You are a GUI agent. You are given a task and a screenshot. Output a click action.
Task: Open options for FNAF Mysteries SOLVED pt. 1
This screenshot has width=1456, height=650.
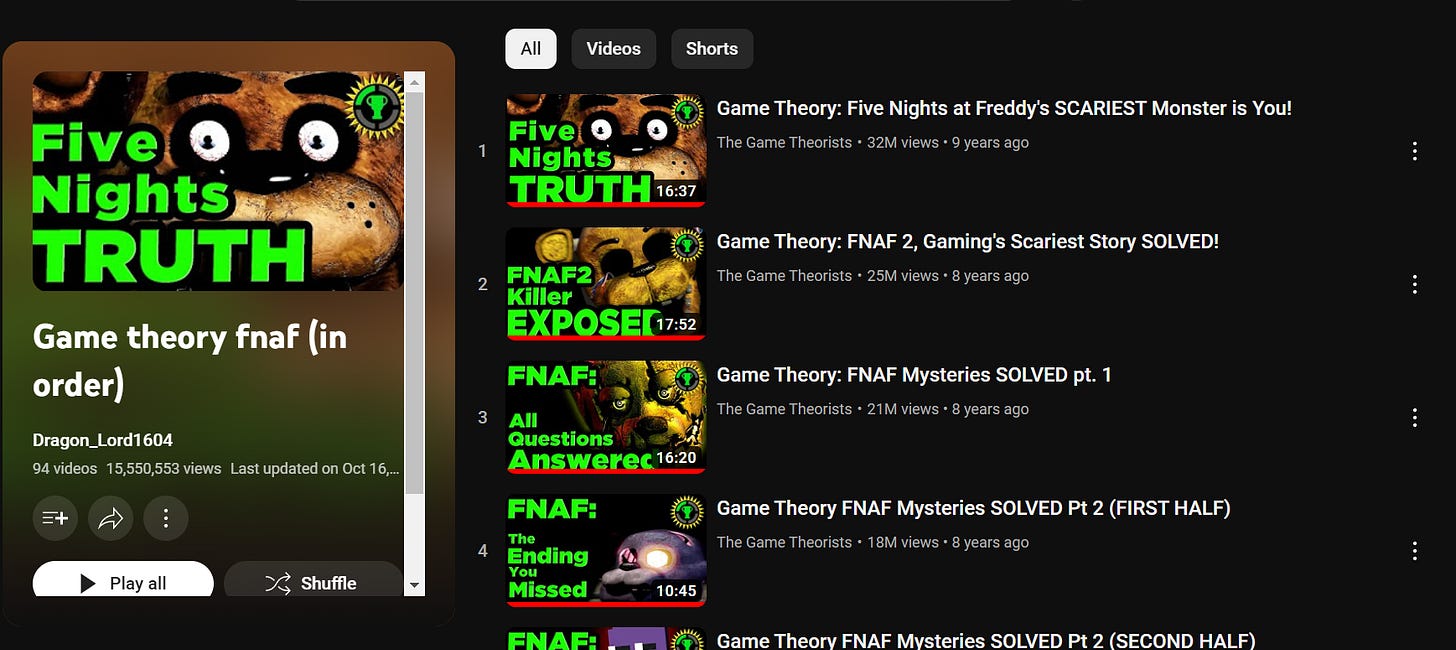(1414, 417)
